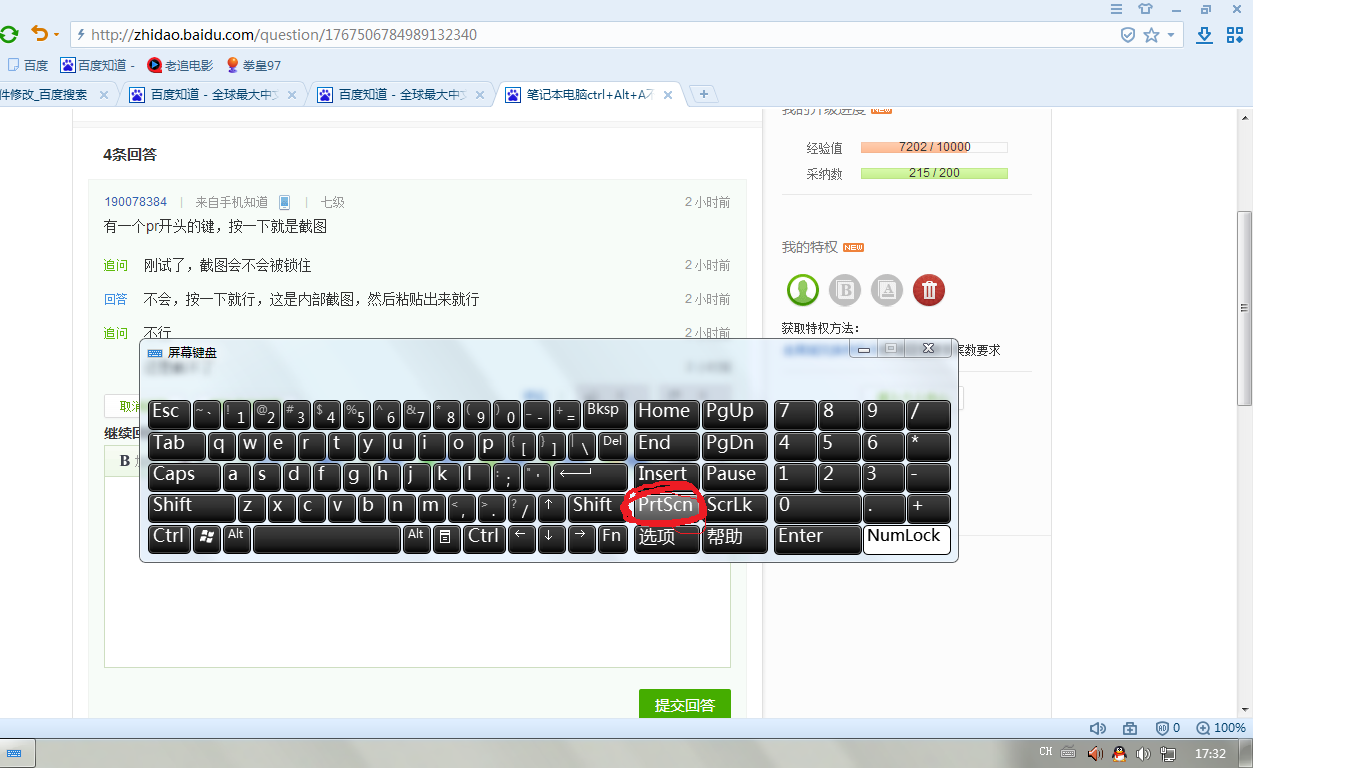Image resolution: width=1366 pixels, height=780 pixels.
Task: Click the browser refresh icon
Action: pos(9,34)
